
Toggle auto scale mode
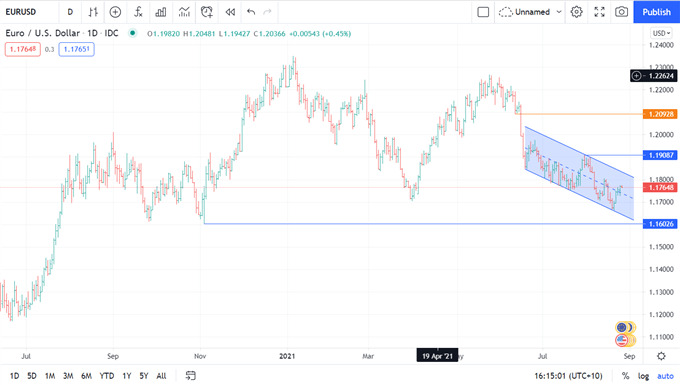665,376
